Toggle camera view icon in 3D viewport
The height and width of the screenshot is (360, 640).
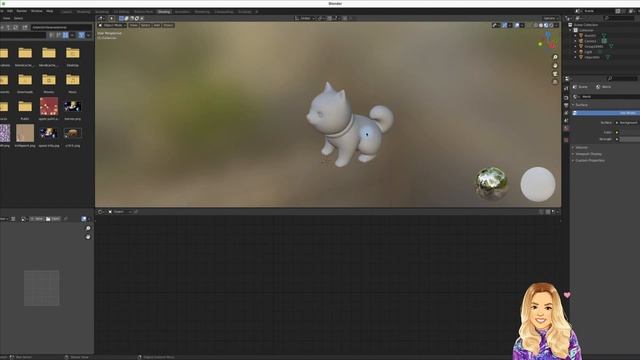pyautogui.click(x=555, y=73)
